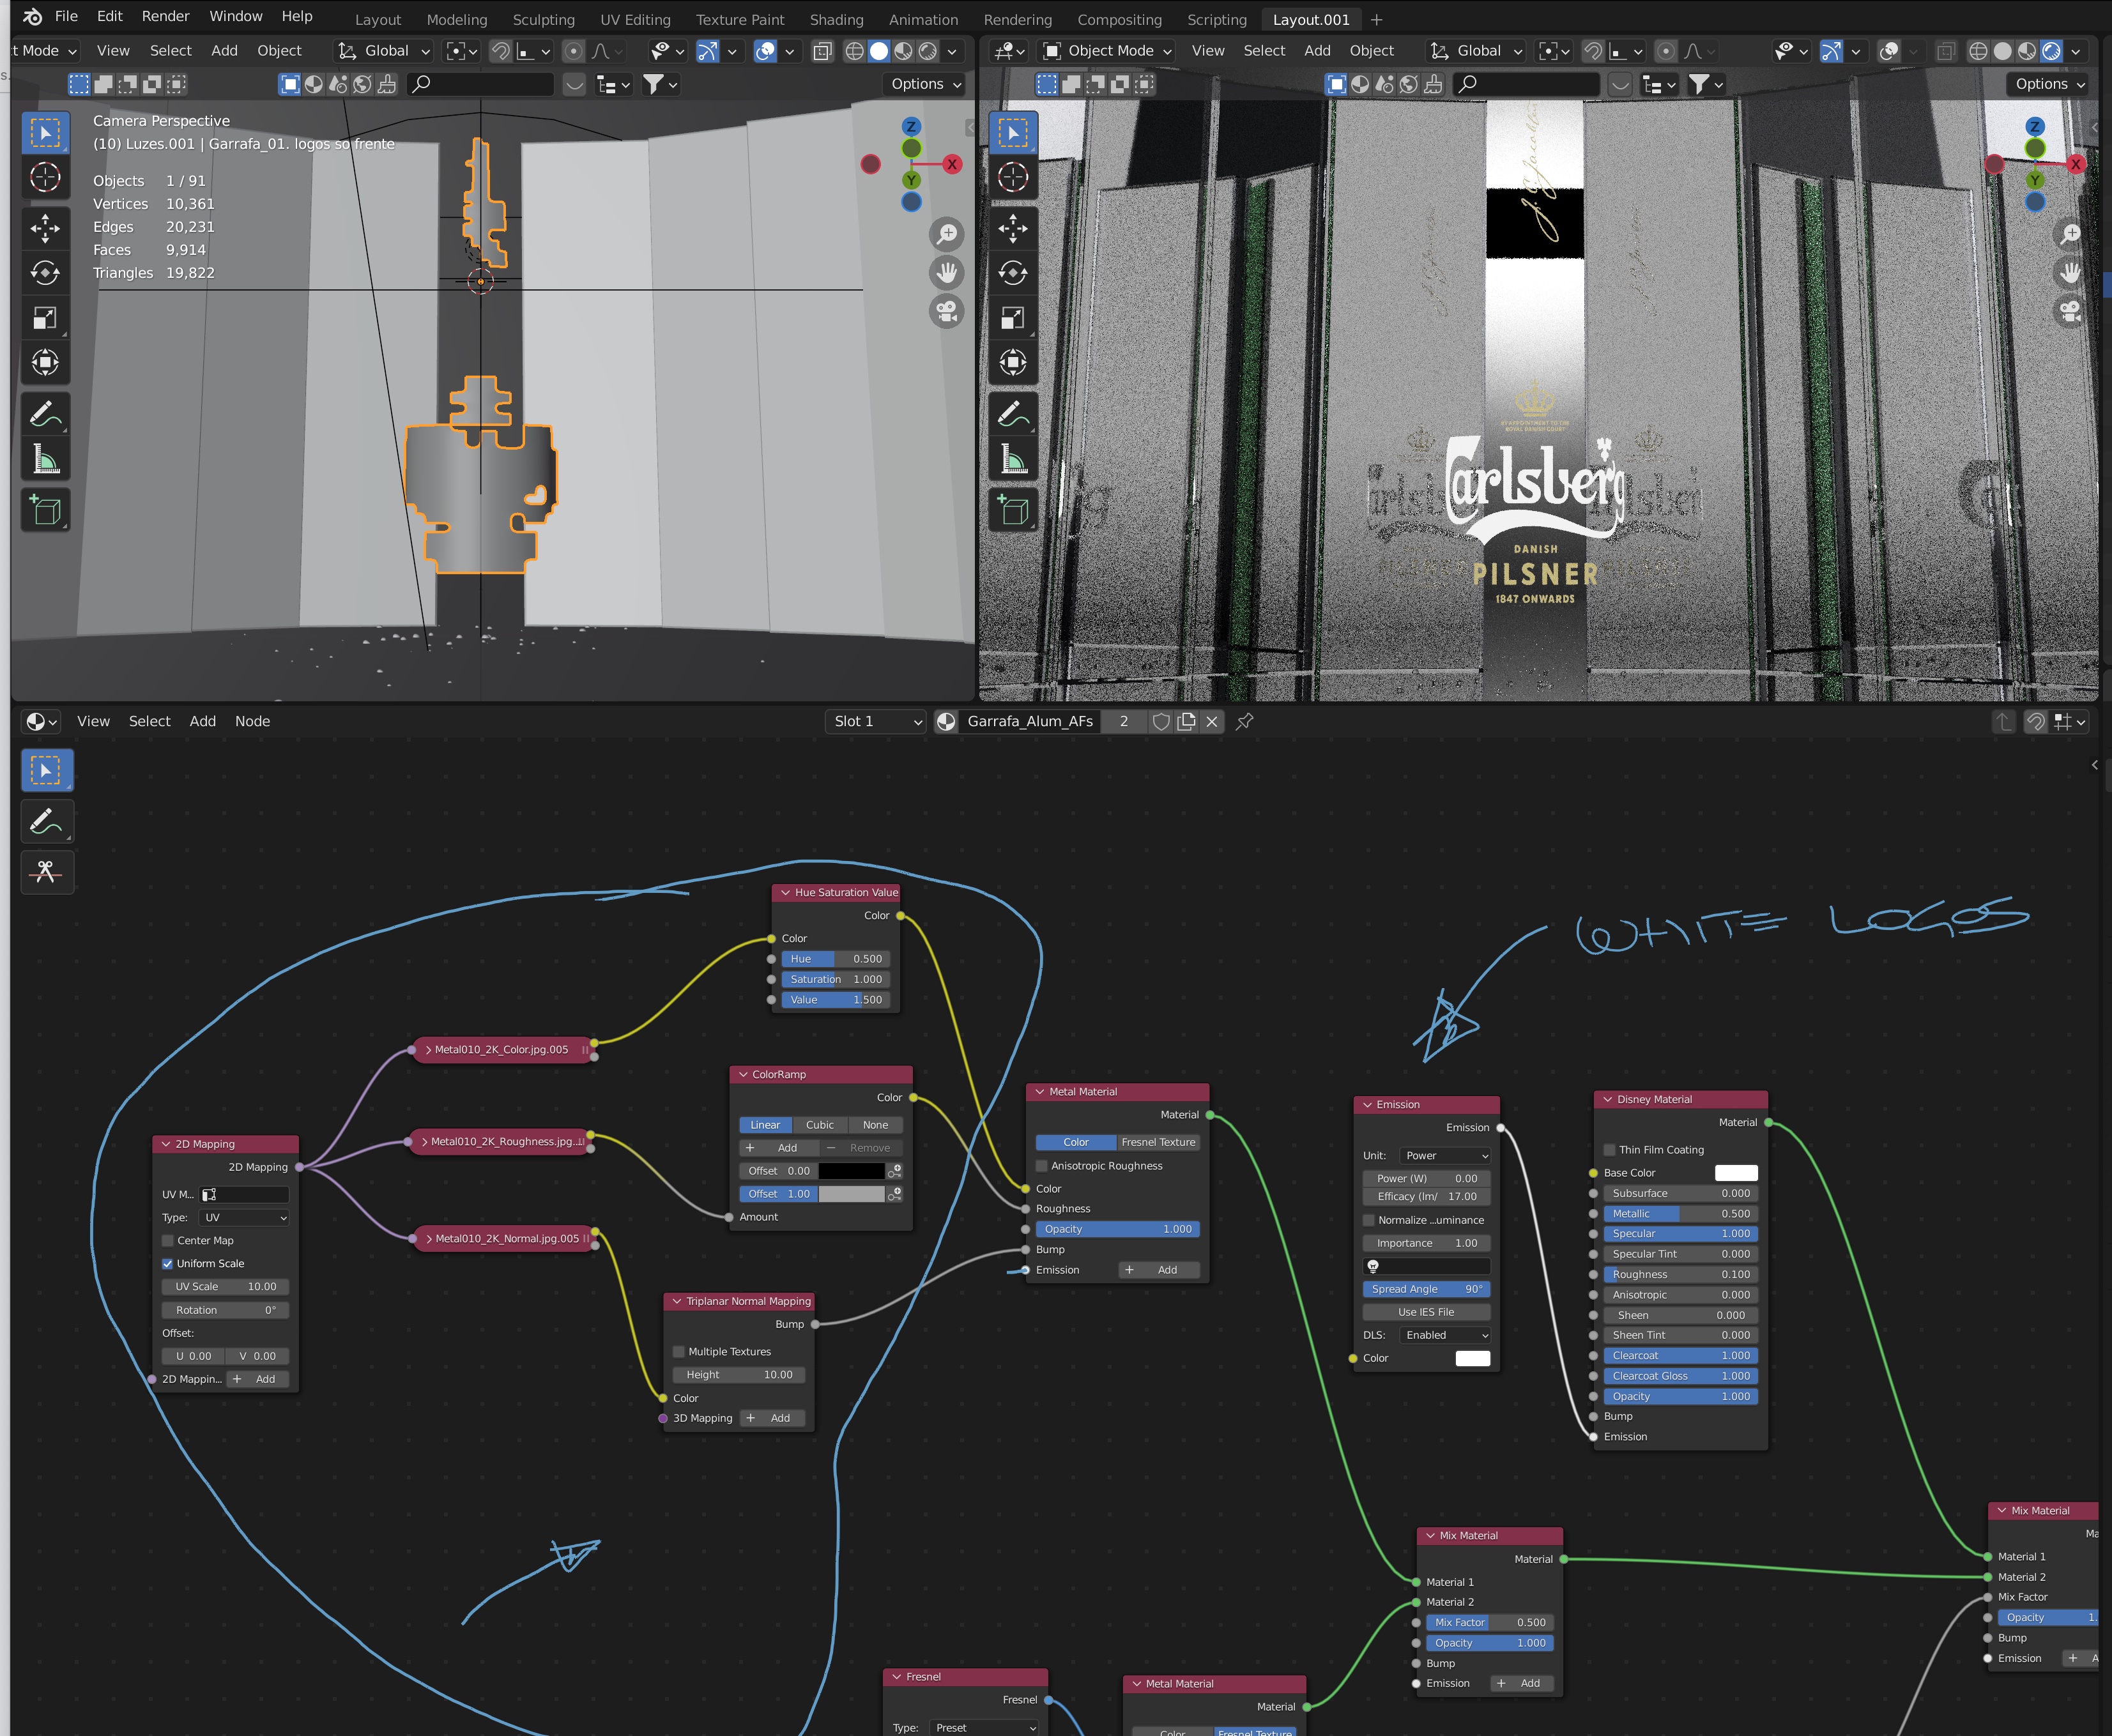Open the Render menu
The height and width of the screenshot is (1736, 2112).
165,16
